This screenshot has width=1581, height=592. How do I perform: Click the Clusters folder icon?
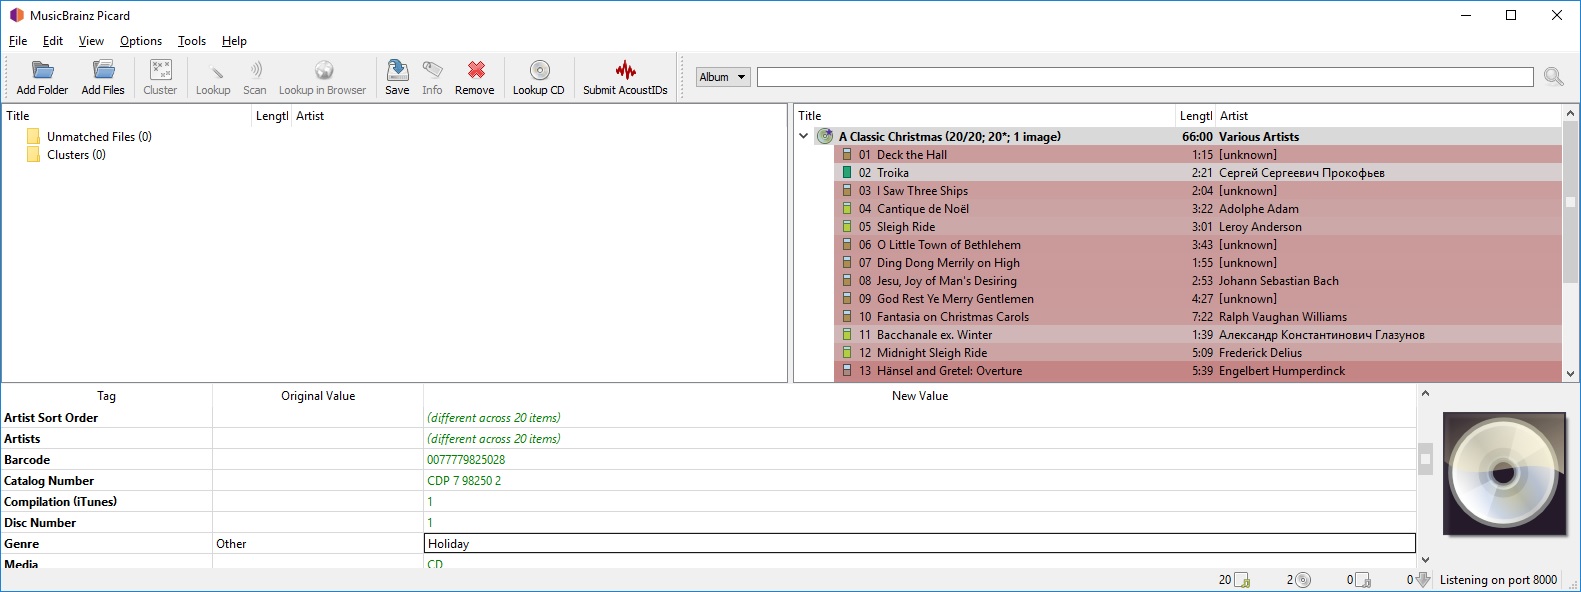[x=34, y=154]
